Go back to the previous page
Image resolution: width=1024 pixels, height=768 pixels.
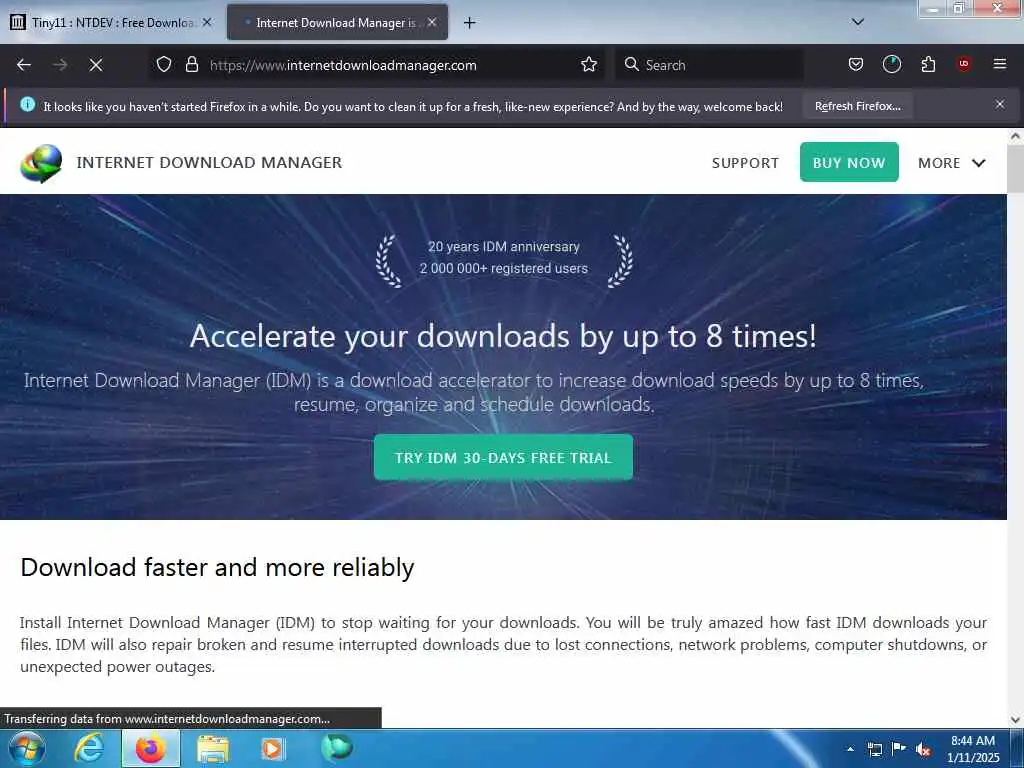tap(24, 65)
